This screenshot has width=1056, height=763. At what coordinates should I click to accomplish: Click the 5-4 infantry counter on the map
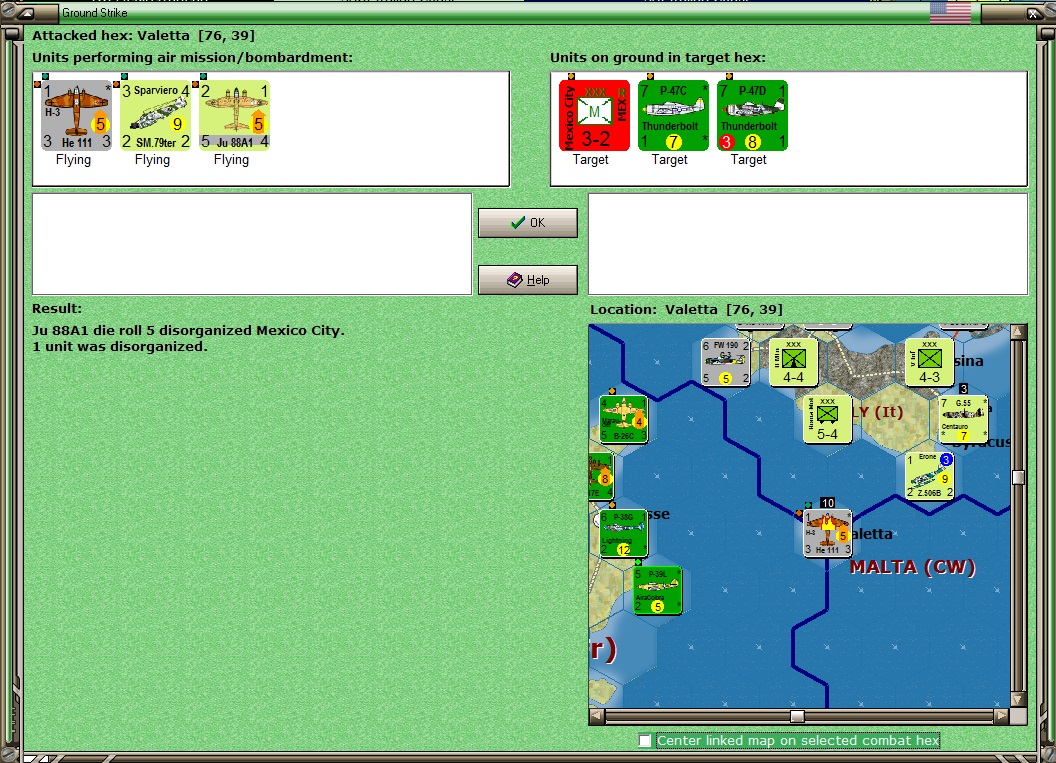tap(827, 419)
